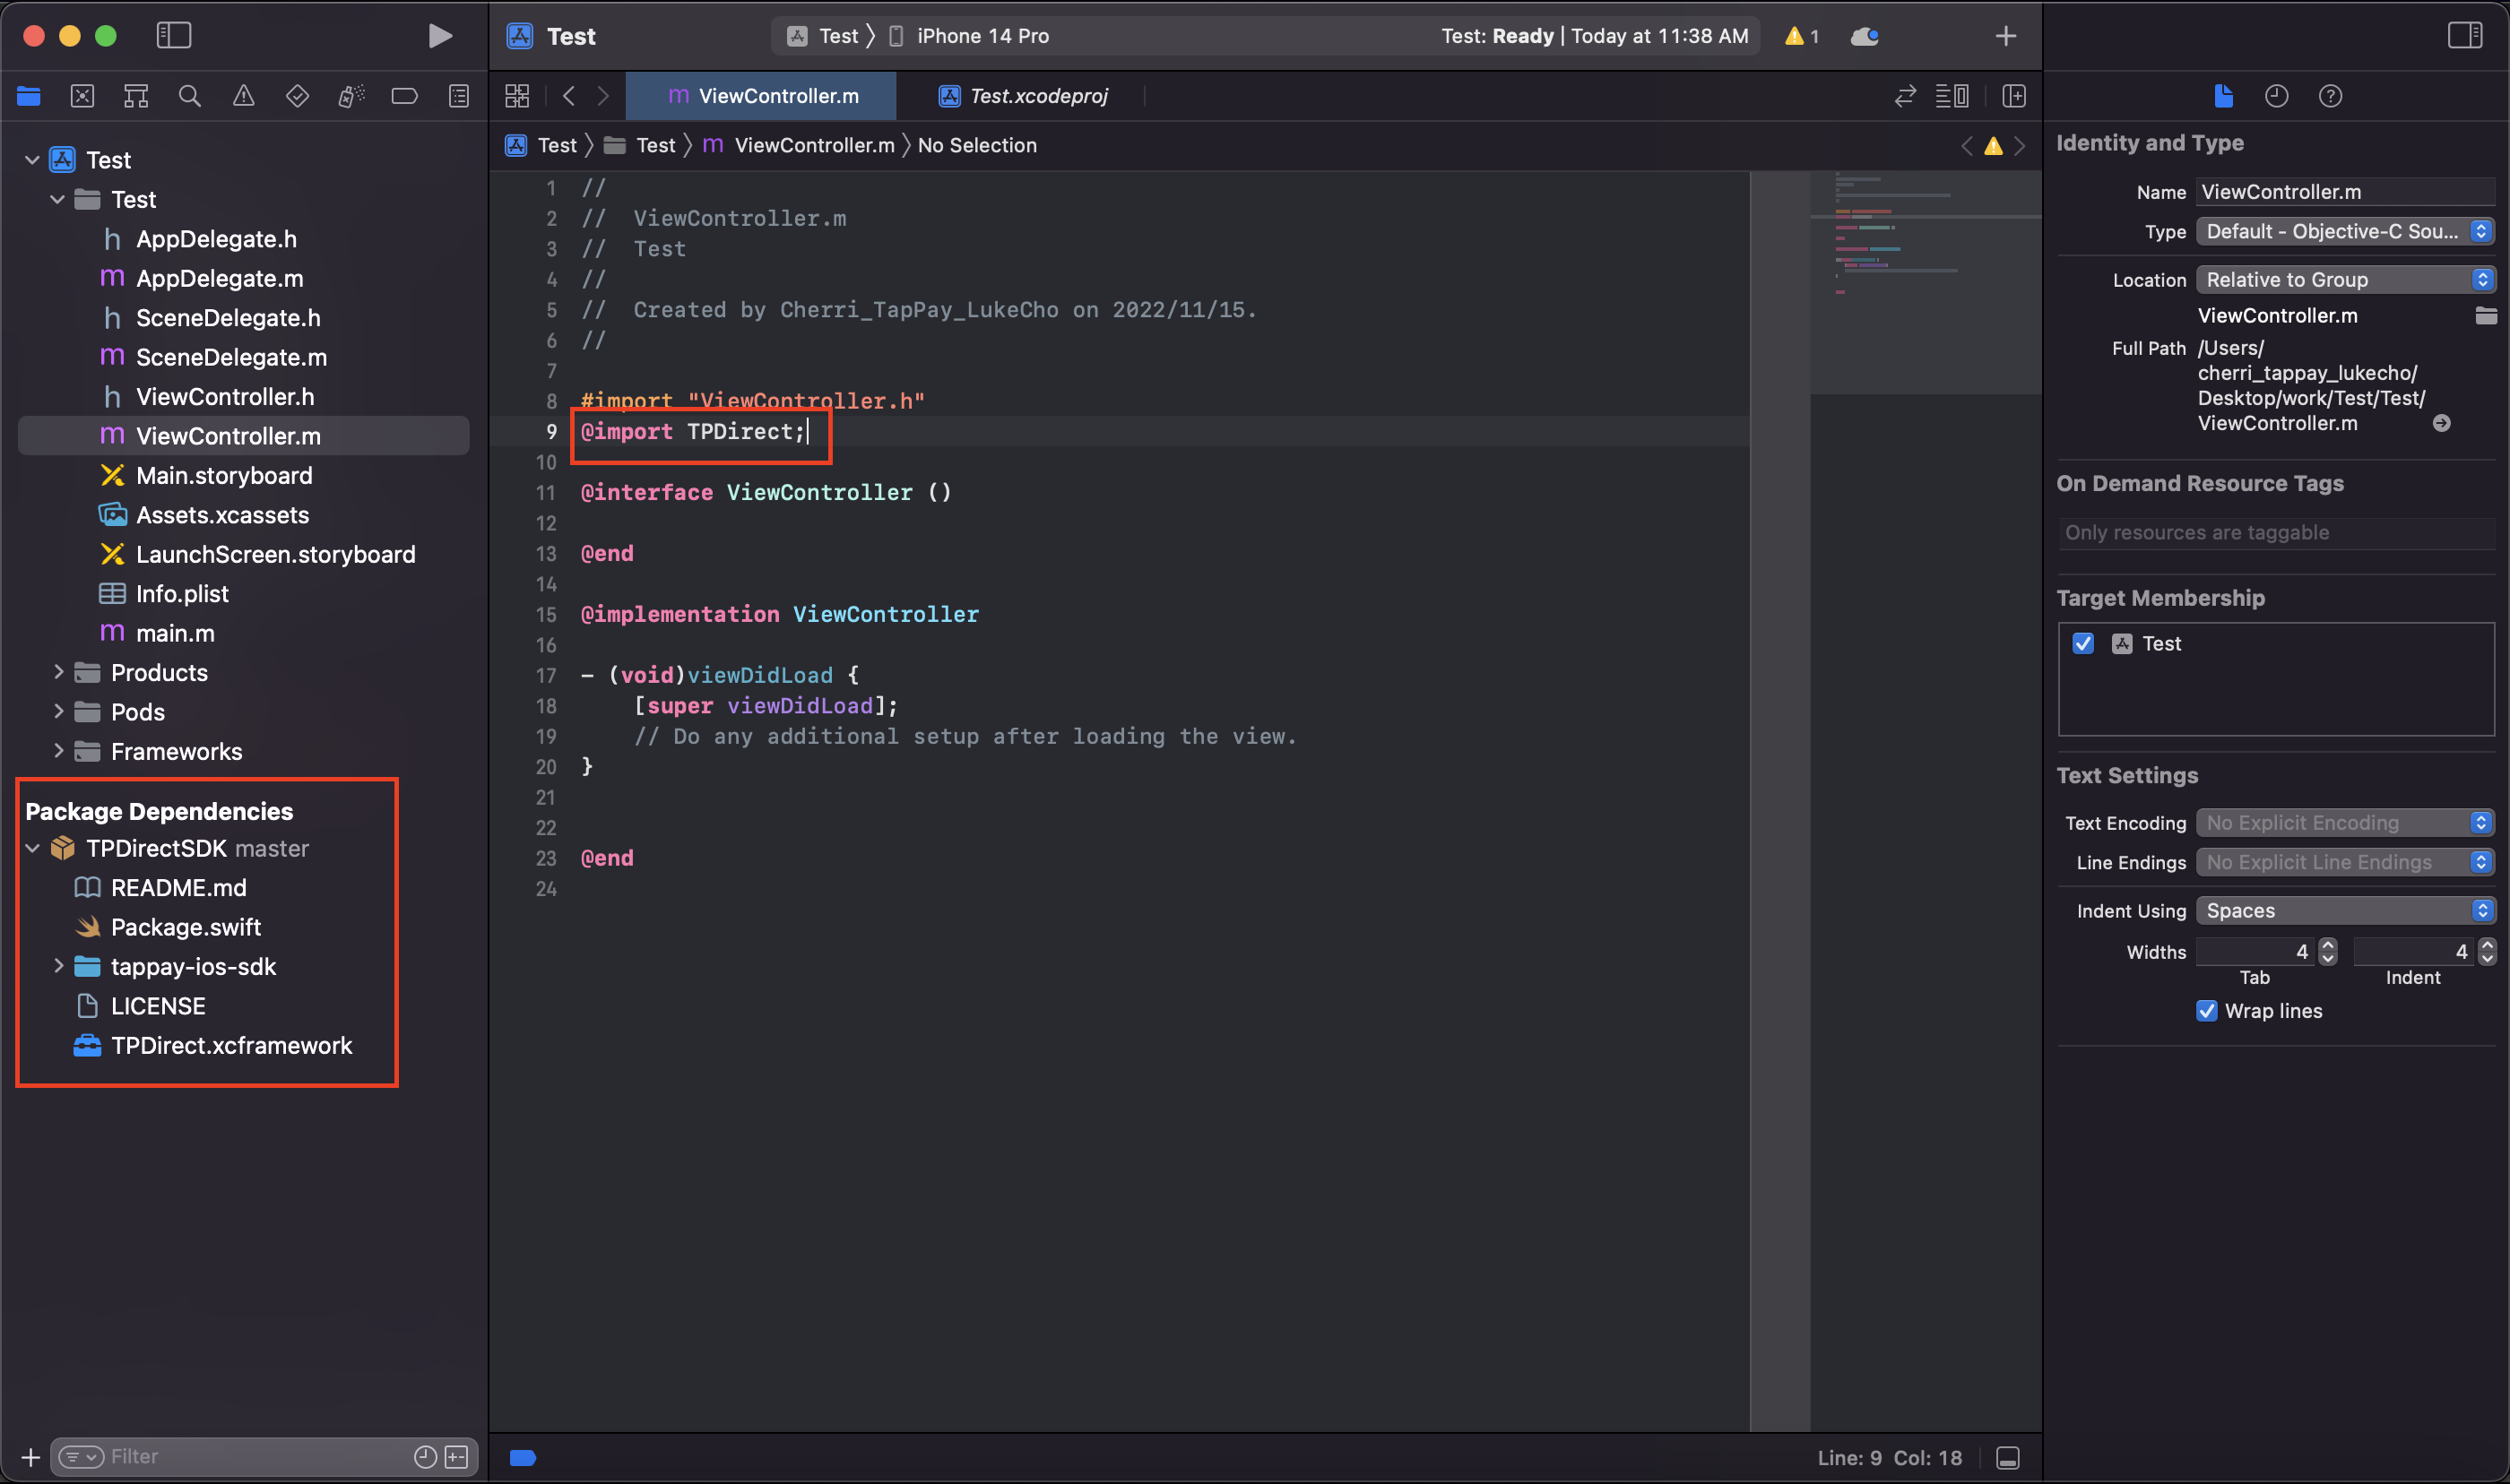Uncheck Test target membership checkbox
This screenshot has height=1484, width=2510.
[x=2083, y=643]
